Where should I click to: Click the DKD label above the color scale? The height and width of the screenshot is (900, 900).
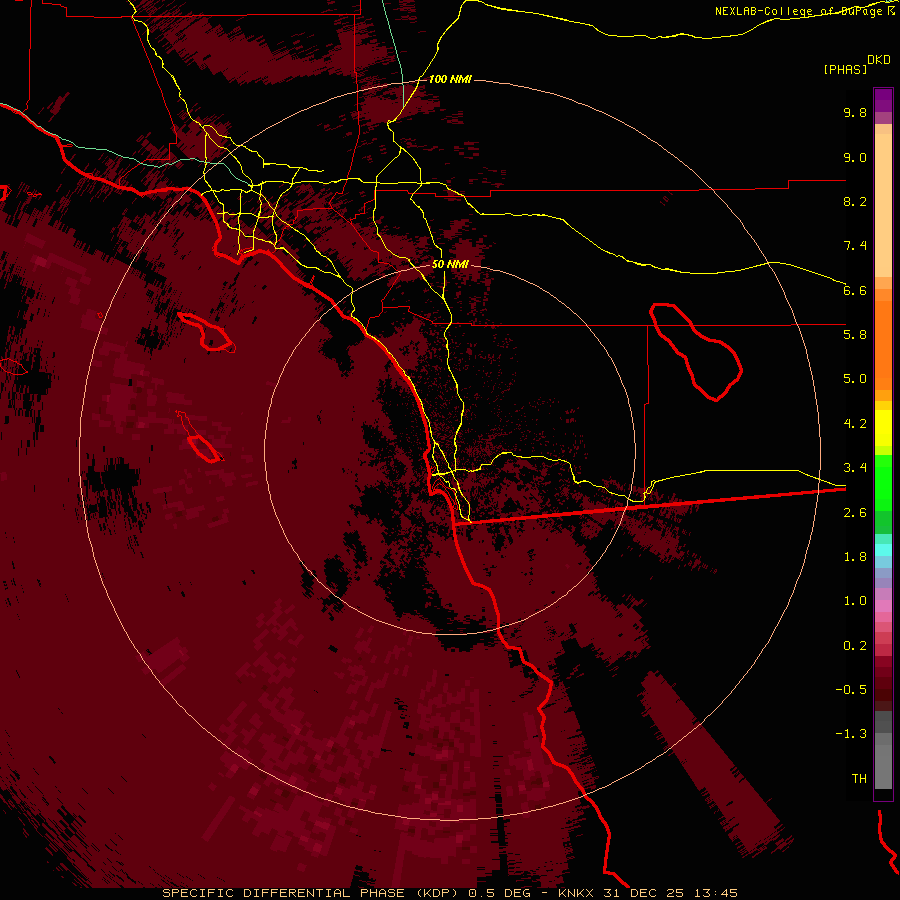pyautogui.click(x=879, y=59)
